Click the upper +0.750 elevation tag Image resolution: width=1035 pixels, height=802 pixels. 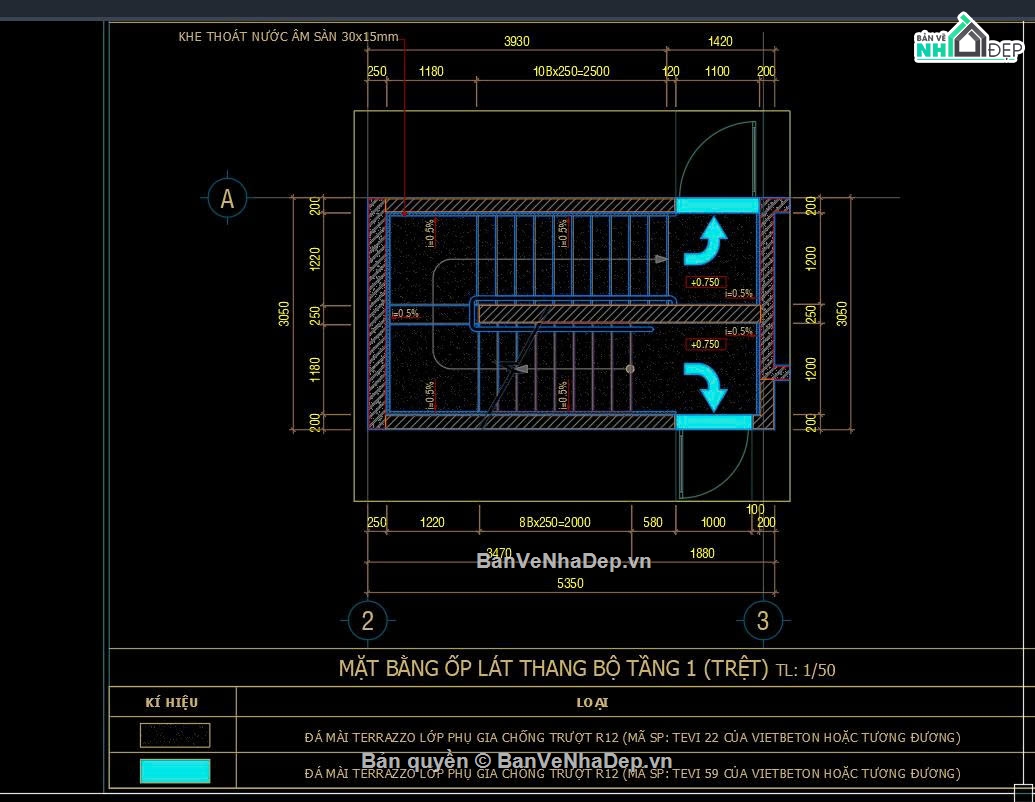705,282
